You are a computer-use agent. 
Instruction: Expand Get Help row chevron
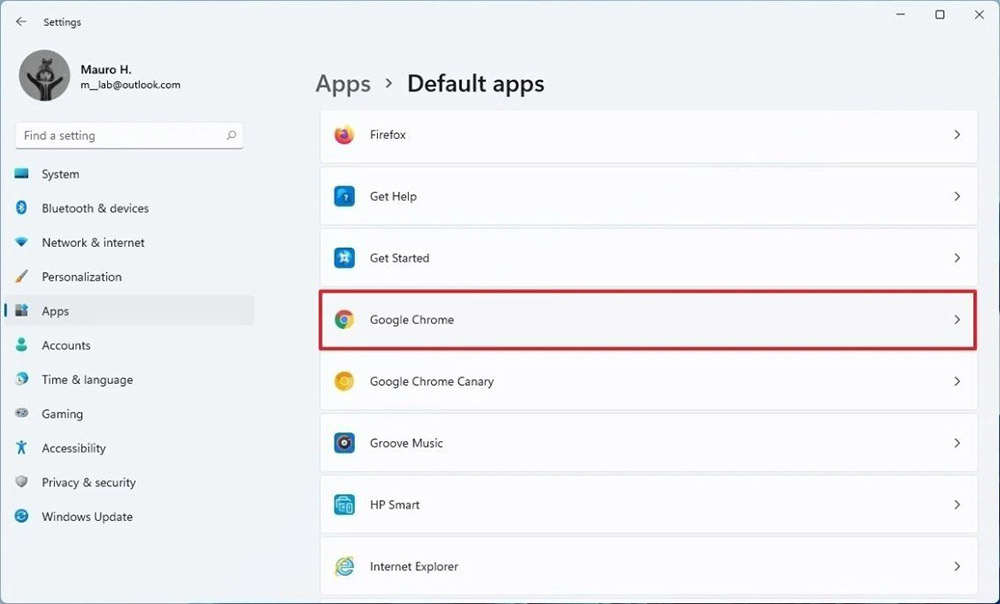tap(957, 196)
